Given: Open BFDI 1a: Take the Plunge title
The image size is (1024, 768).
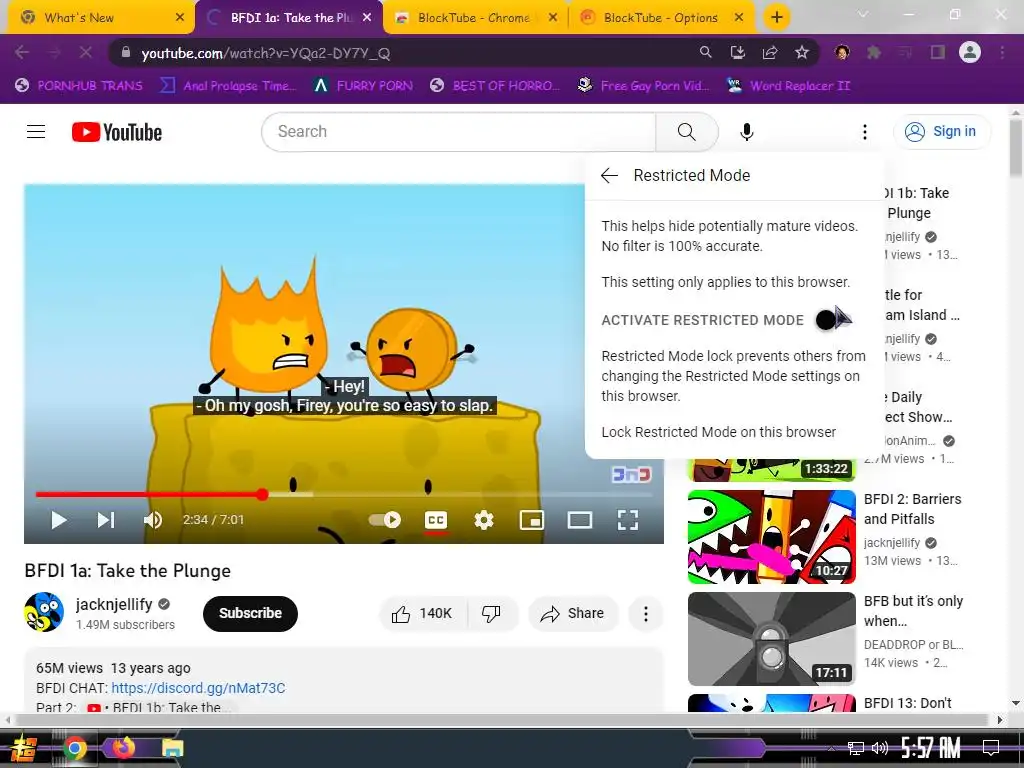Looking at the screenshot, I should (x=127, y=571).
